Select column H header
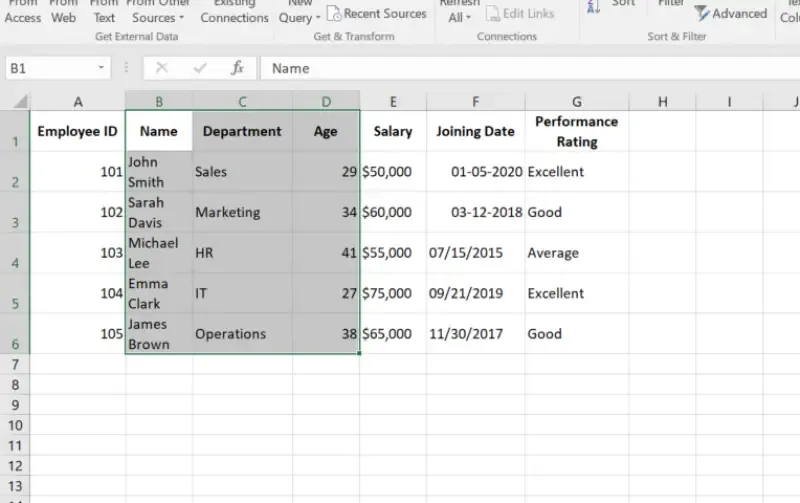The height and width of the screenshot is (503, 800). pos(662,102)
